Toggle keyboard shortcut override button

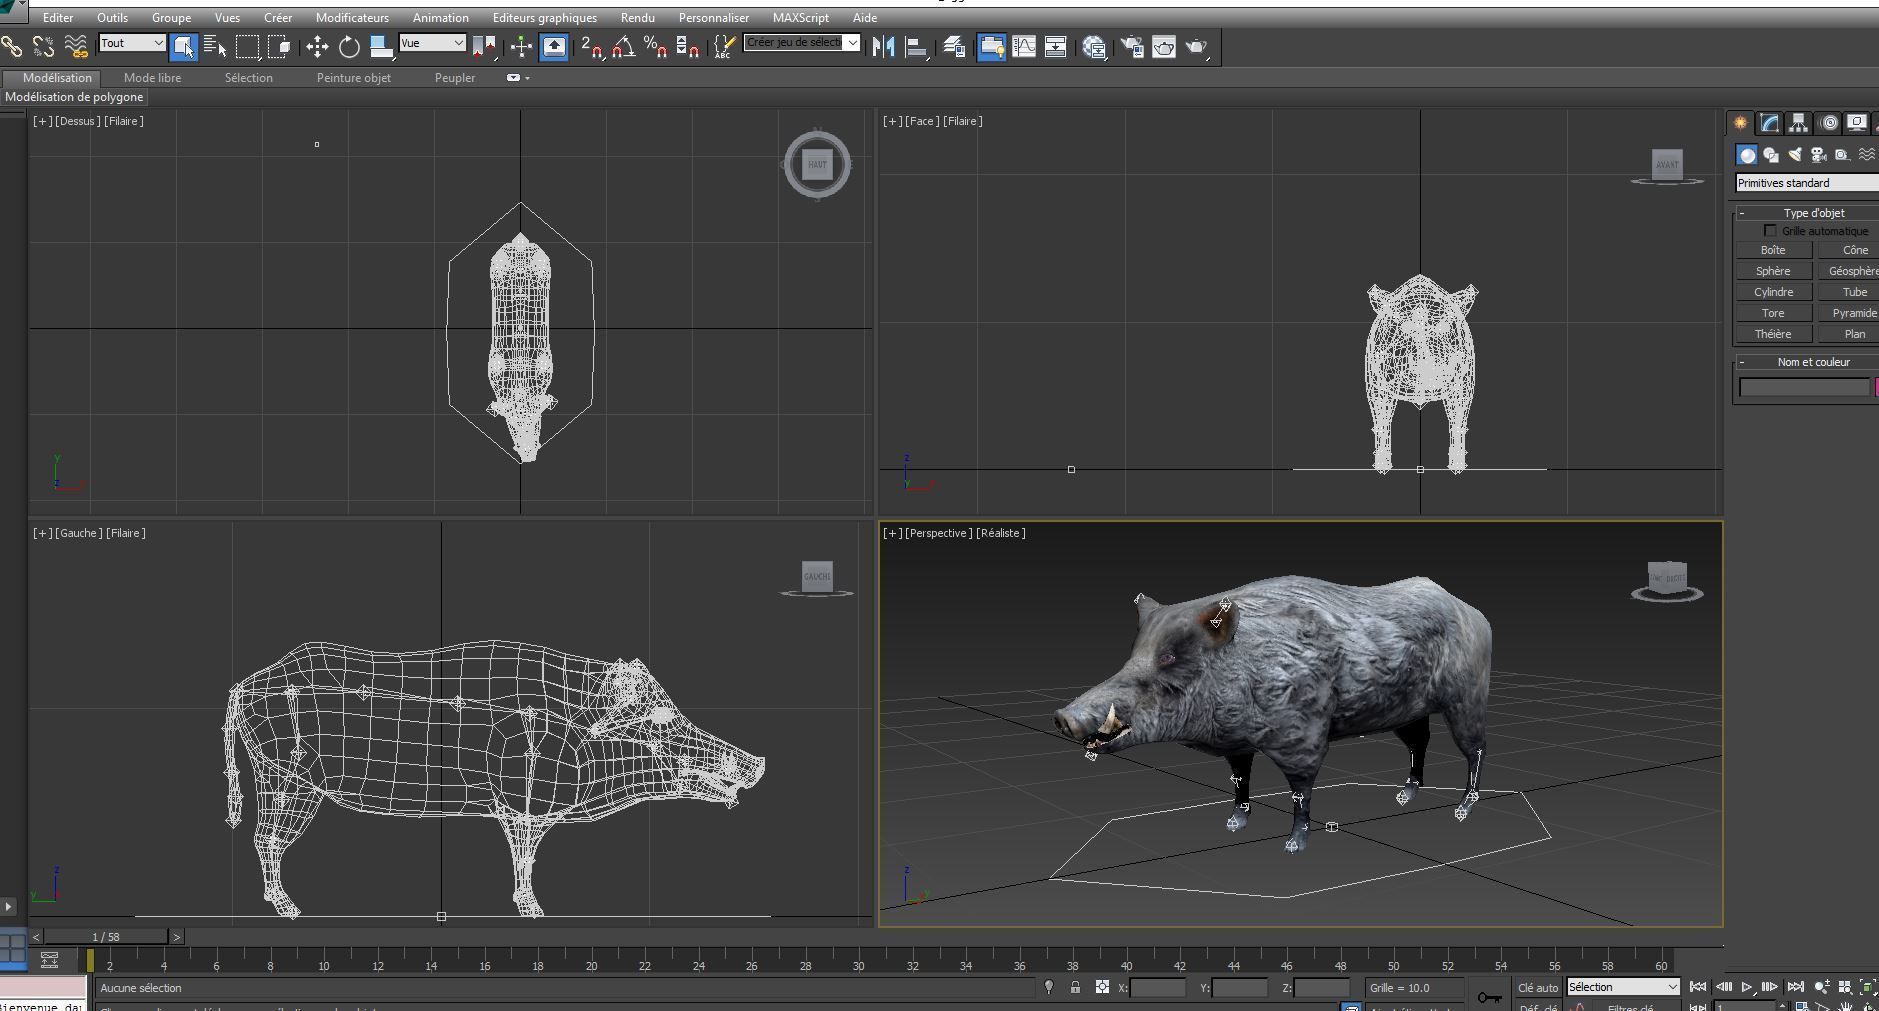point(554,46)
